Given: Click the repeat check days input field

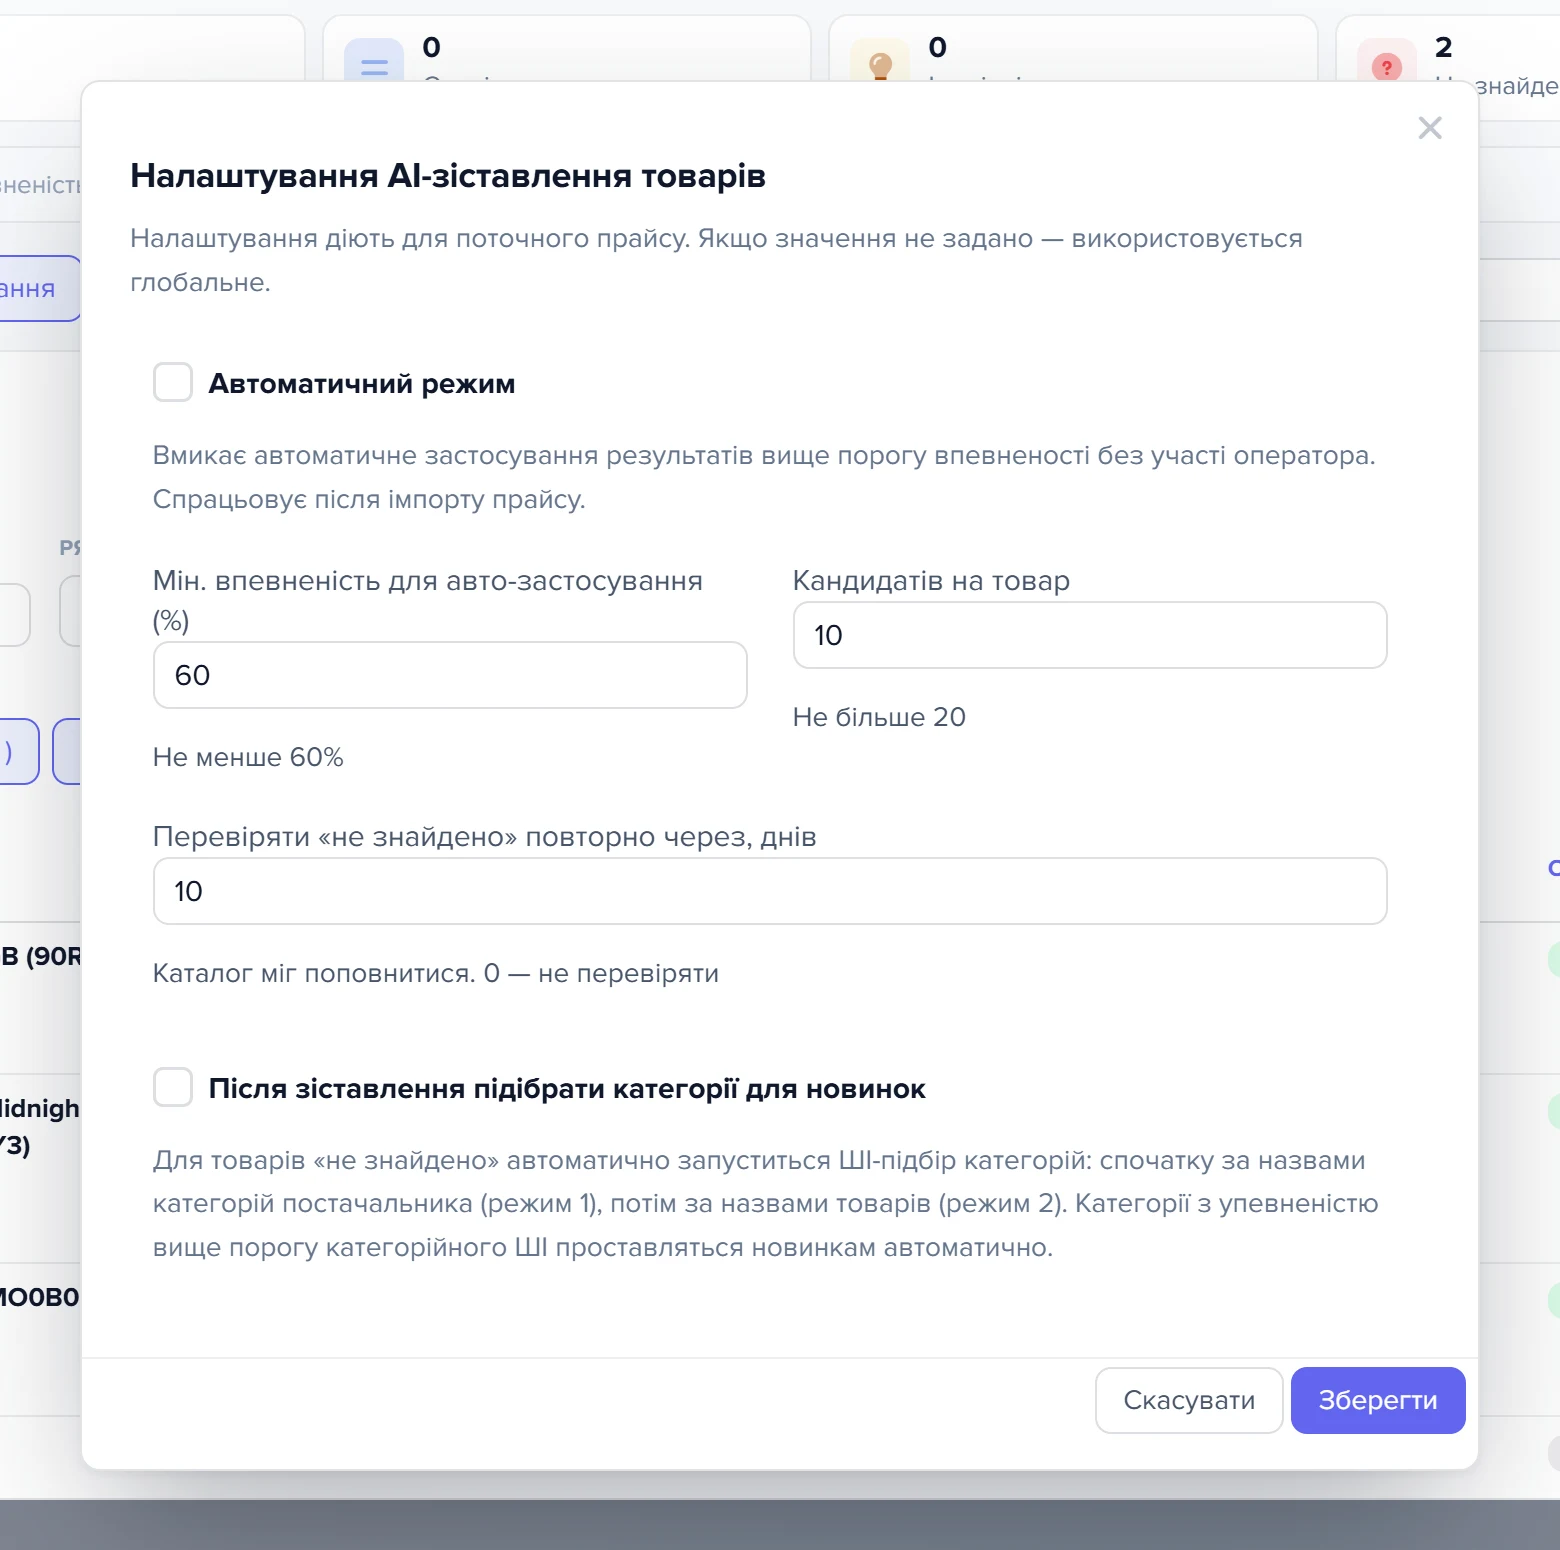Looking at the screenshot, I should click(x=770, y=891).
